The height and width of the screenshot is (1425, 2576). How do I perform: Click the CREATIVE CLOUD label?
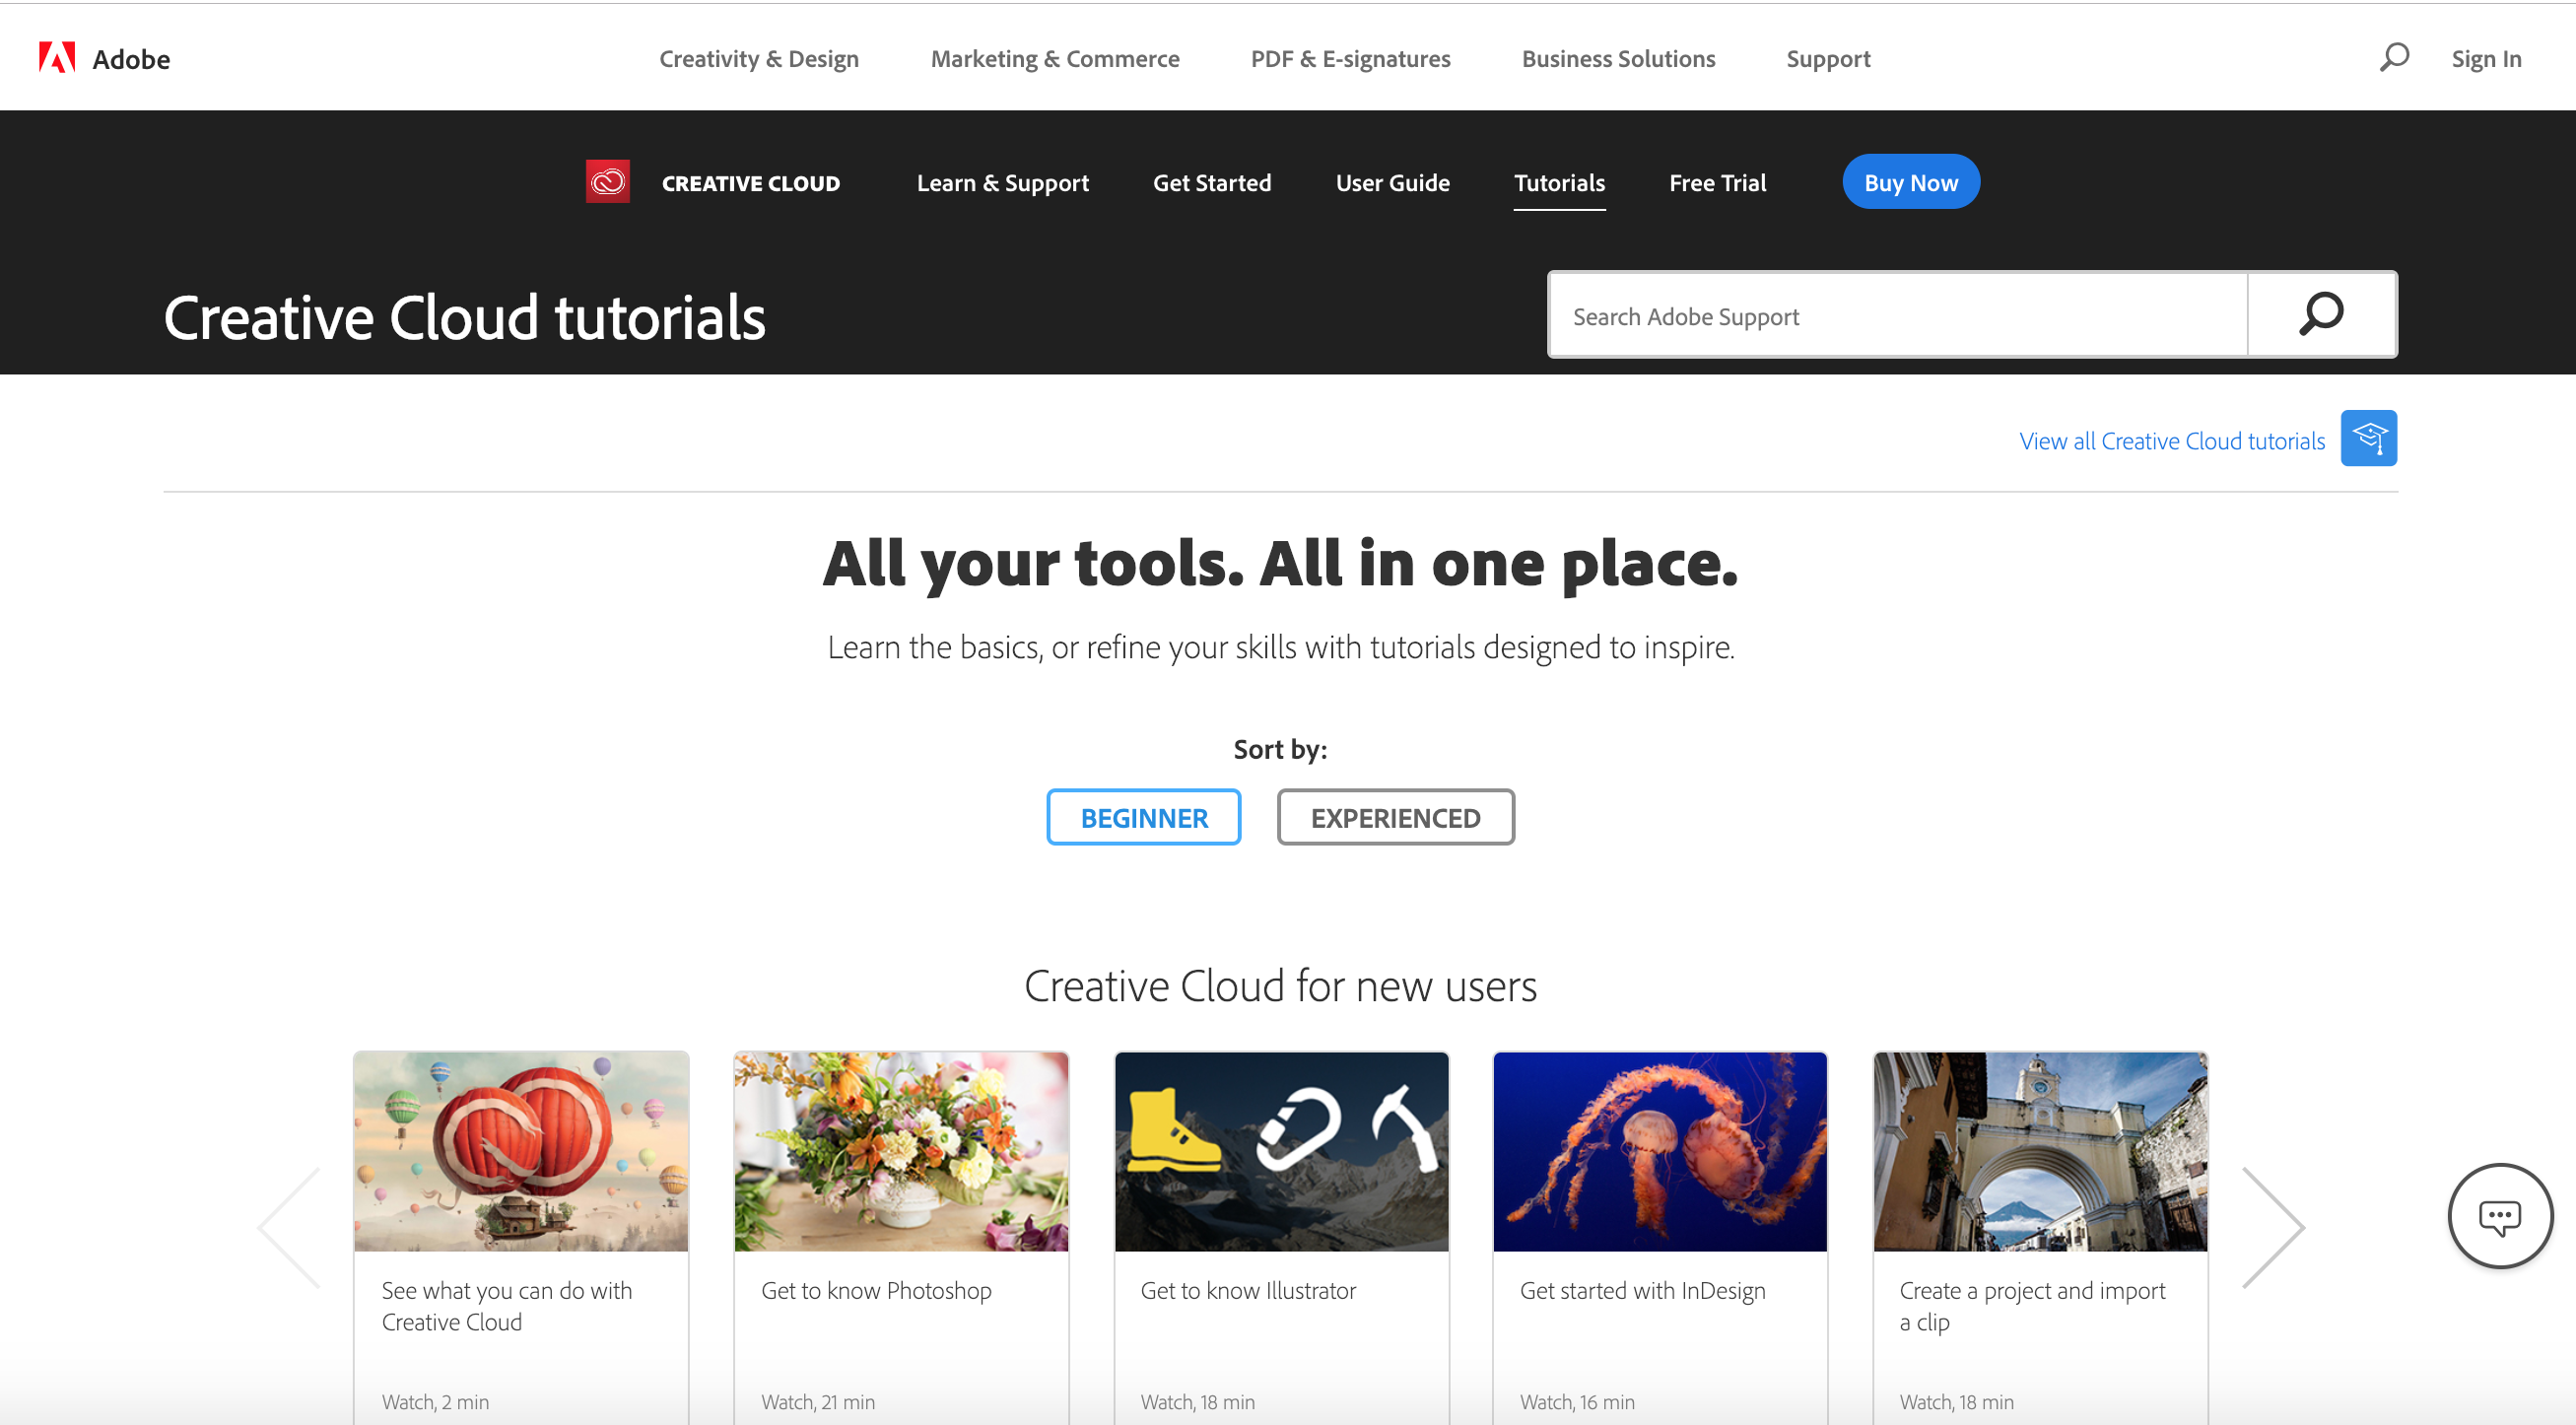click(x=751, y=183)
